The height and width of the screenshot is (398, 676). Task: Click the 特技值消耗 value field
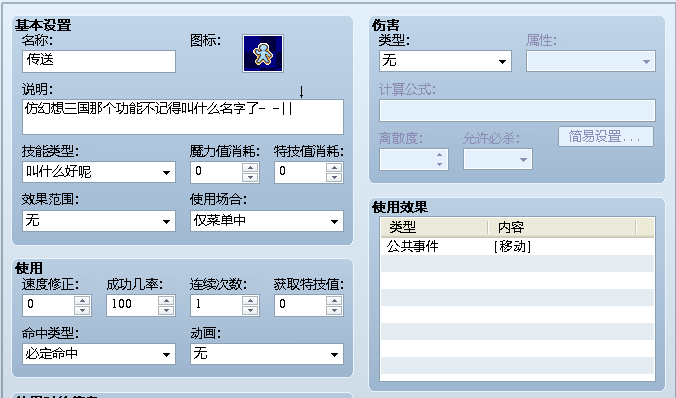click(x=300, y=172)
